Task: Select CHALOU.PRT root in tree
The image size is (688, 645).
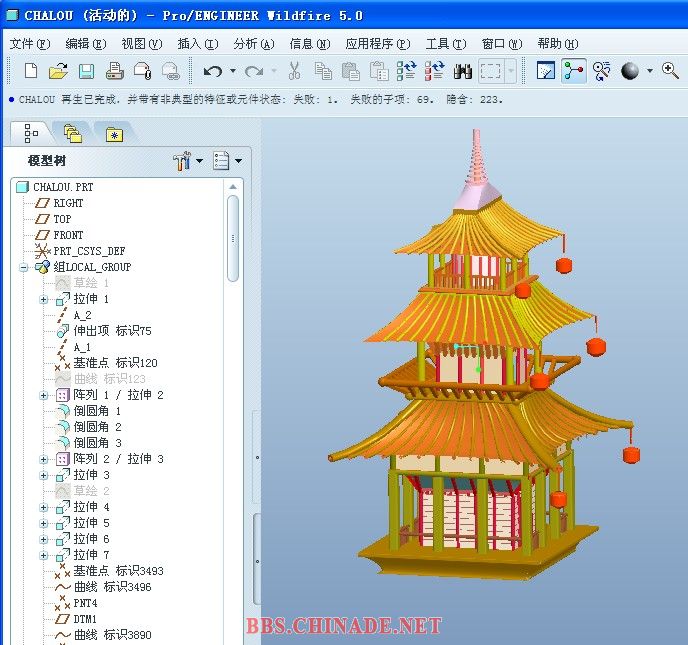Action: pos(63,187)
